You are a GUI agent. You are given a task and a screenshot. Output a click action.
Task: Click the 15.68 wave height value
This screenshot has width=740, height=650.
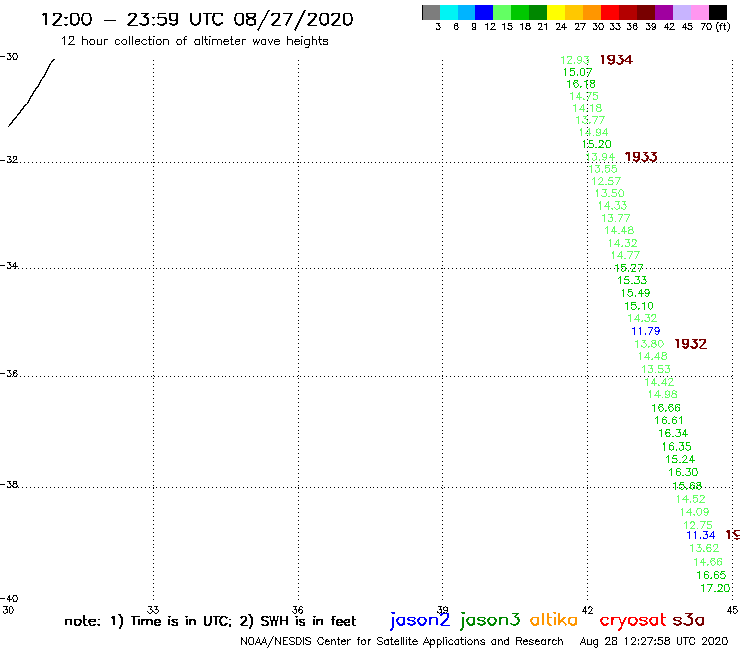pyautogui.click(x=687, y=486)
